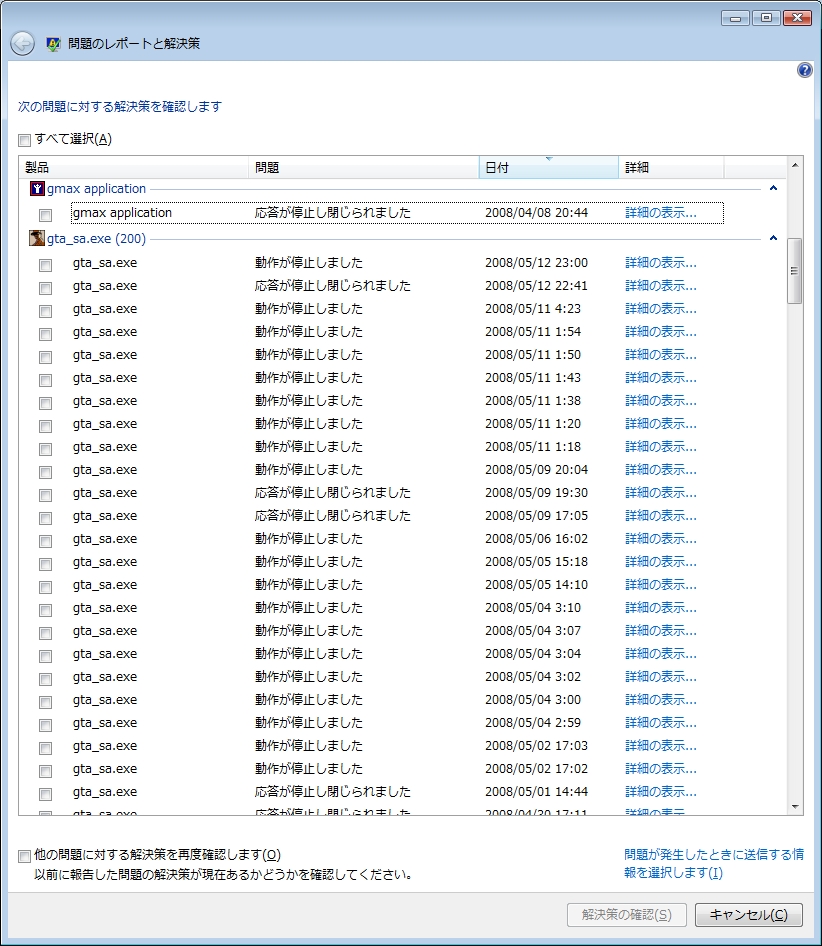The height and width of the screenshot is (946, 822).
Task: Click the Problem Reports flag icon in title
Action: coord(53,45)
